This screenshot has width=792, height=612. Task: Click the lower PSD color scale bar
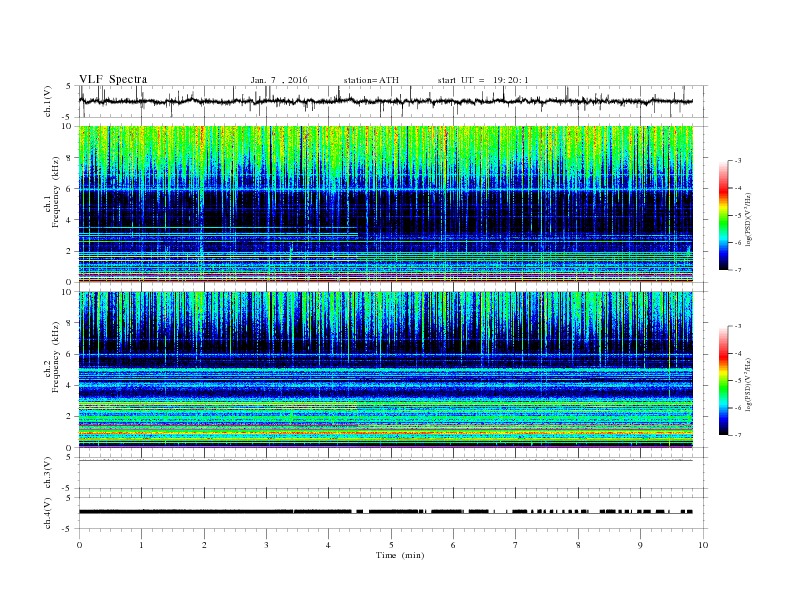(x=723, y=381)
